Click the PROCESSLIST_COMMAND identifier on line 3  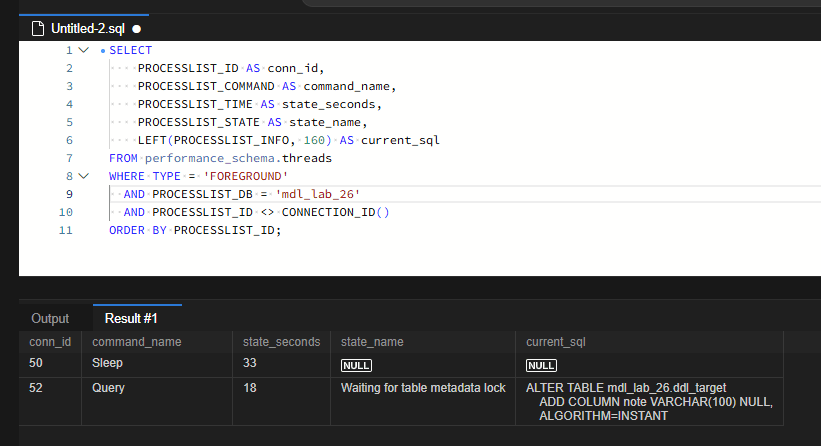(206, 86)
